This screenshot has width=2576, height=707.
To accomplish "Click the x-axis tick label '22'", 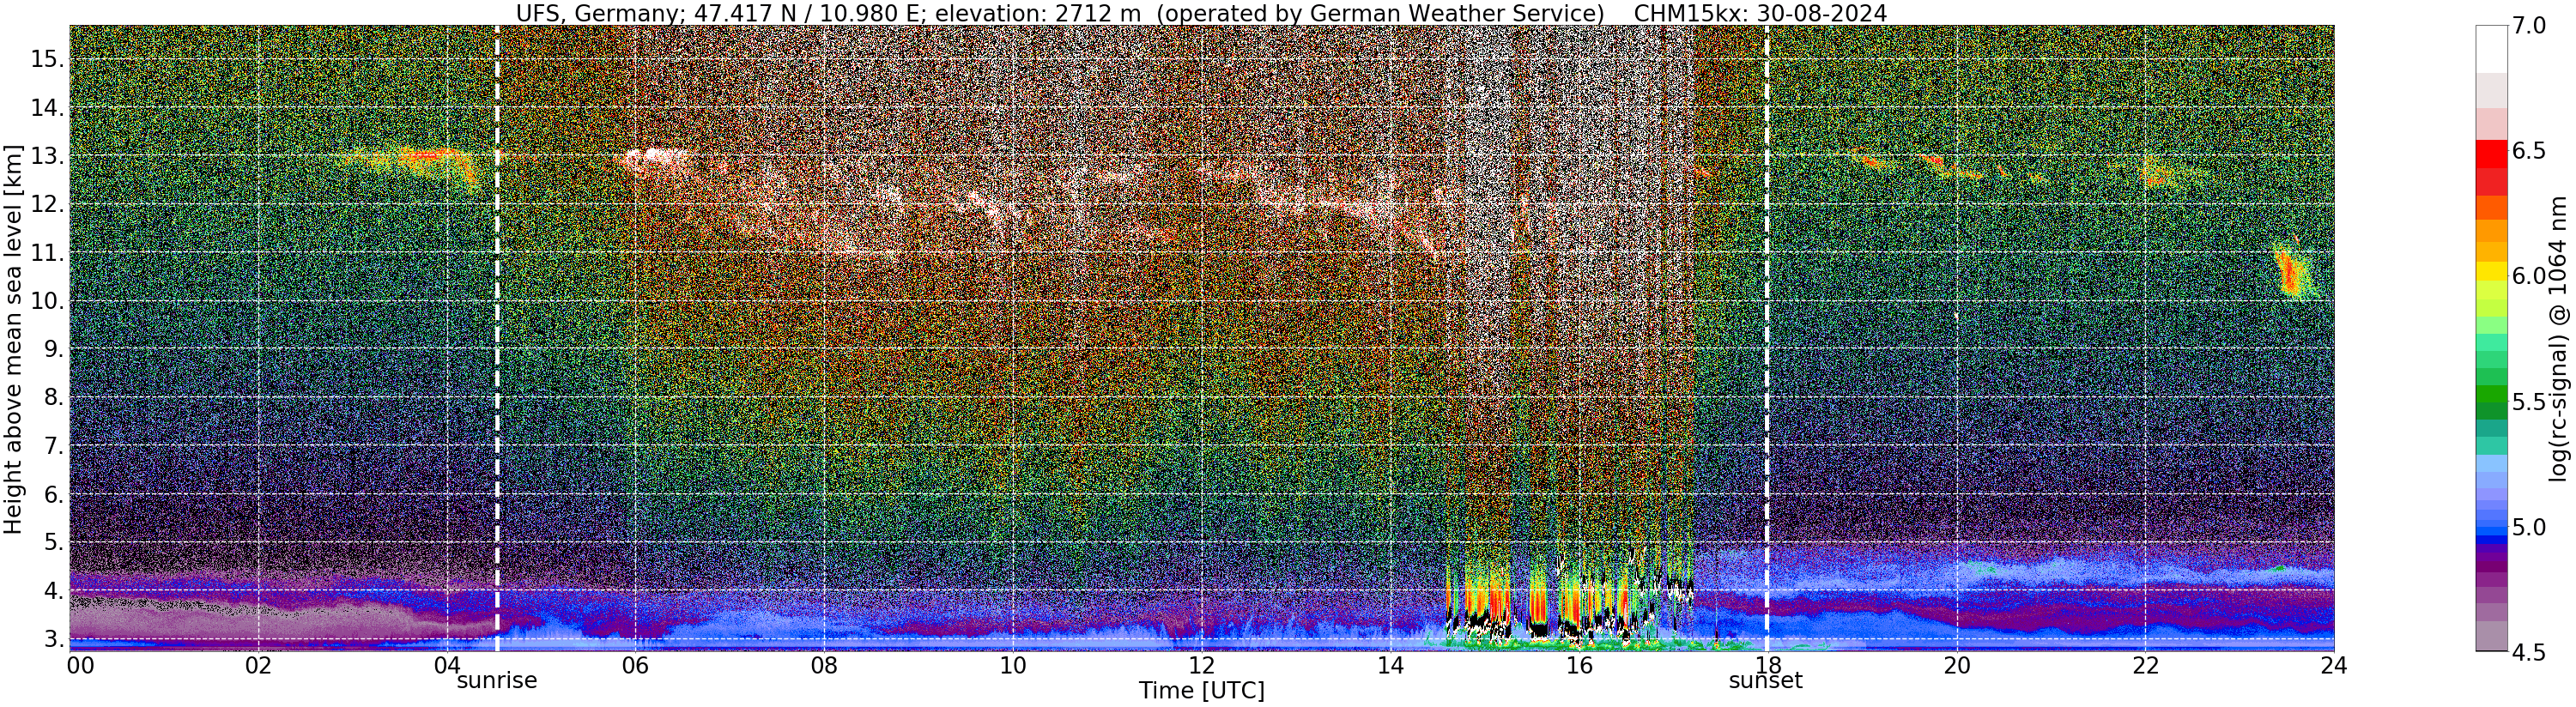I will pyautogui.click(x=2145, y=665).
